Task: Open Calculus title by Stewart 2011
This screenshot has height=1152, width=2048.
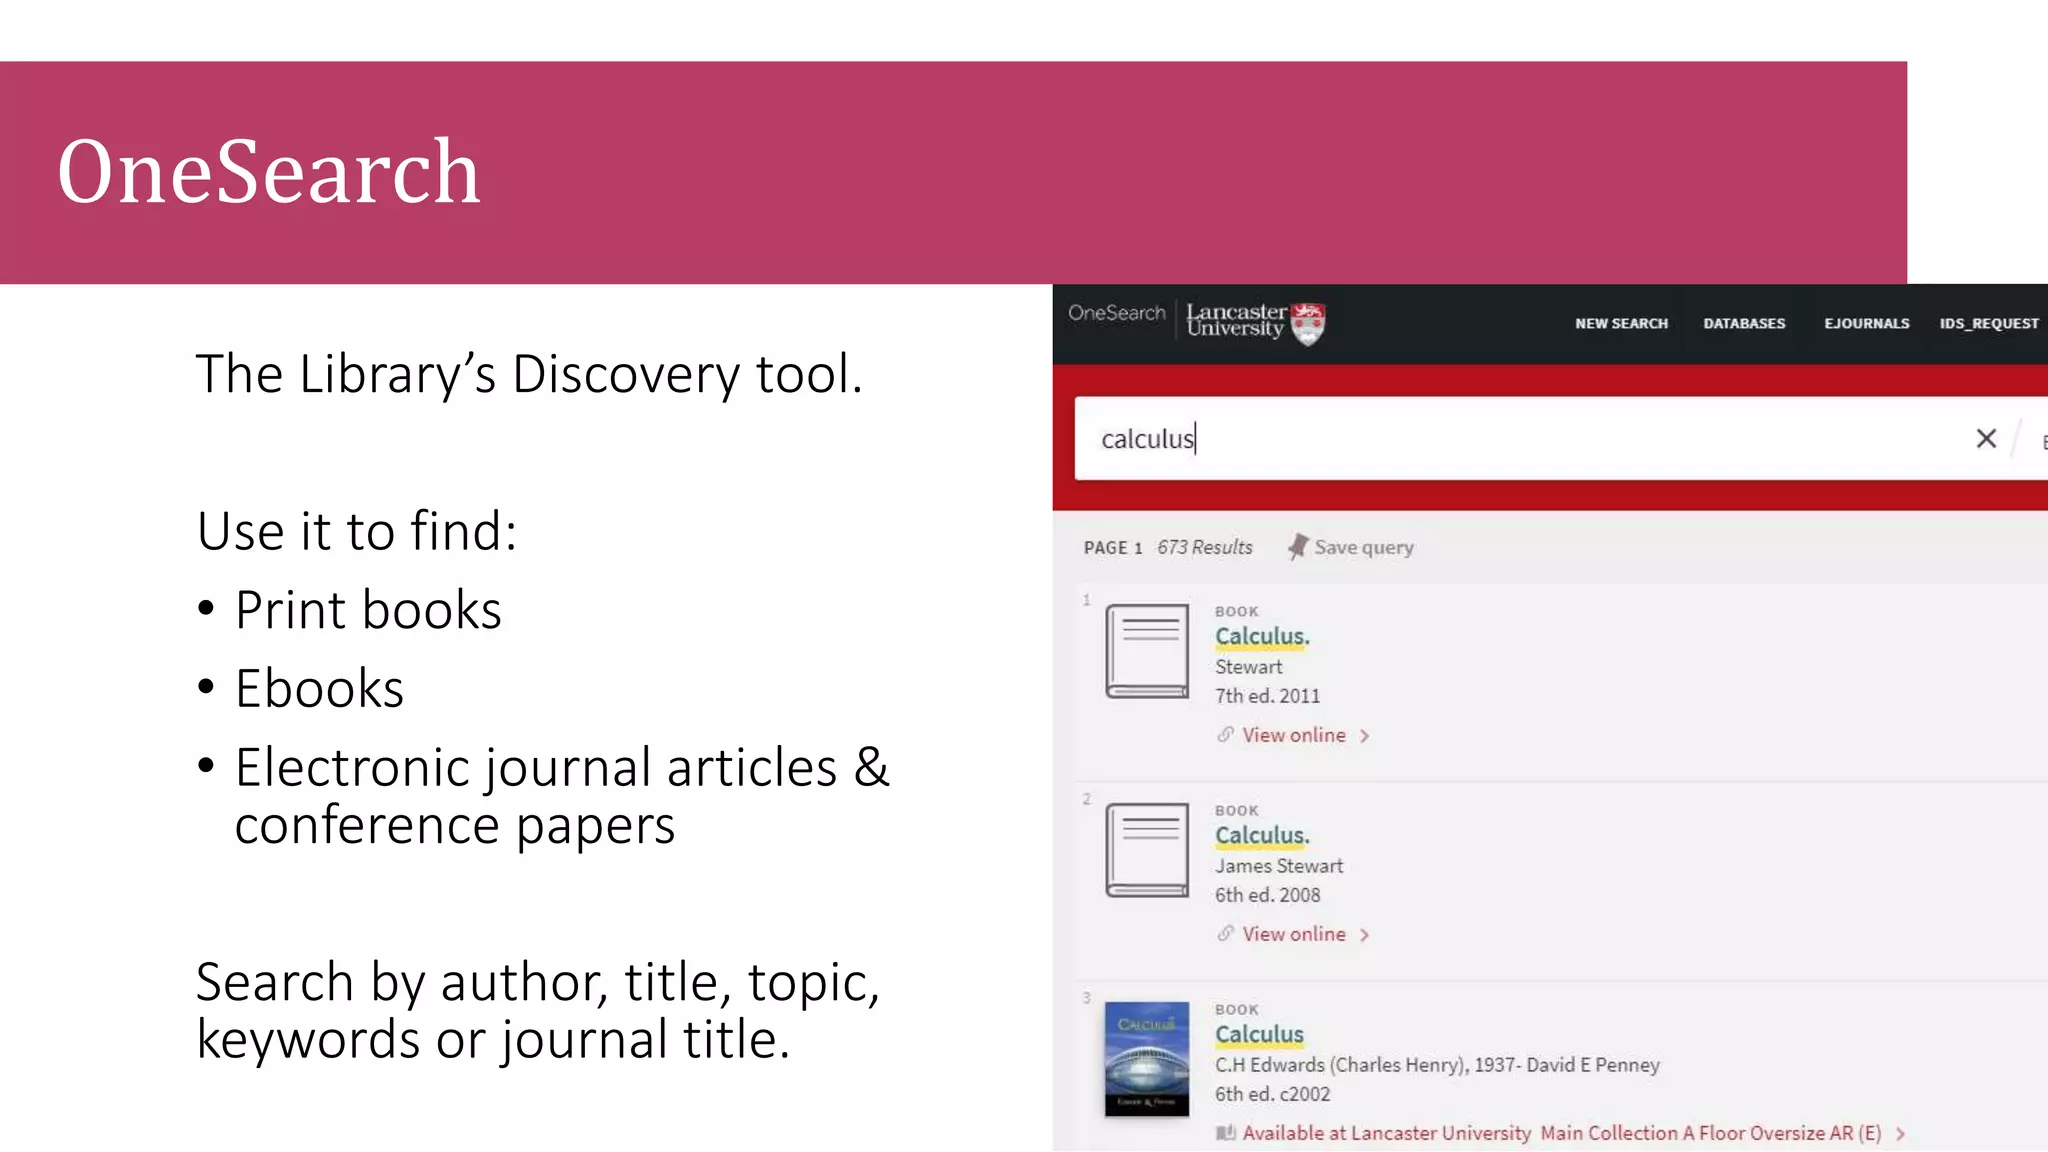Action: click(x=1262, y=636)
